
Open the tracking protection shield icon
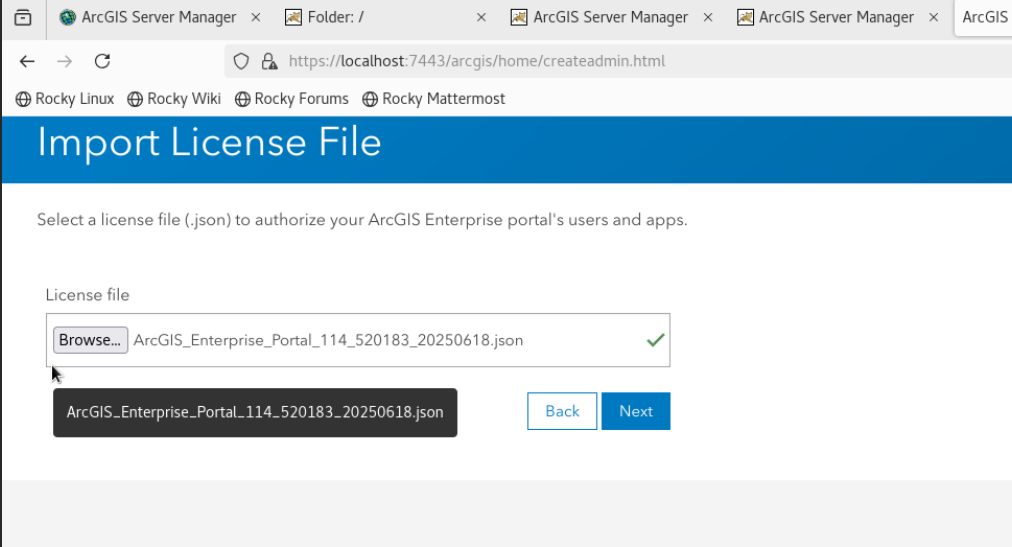241,61
